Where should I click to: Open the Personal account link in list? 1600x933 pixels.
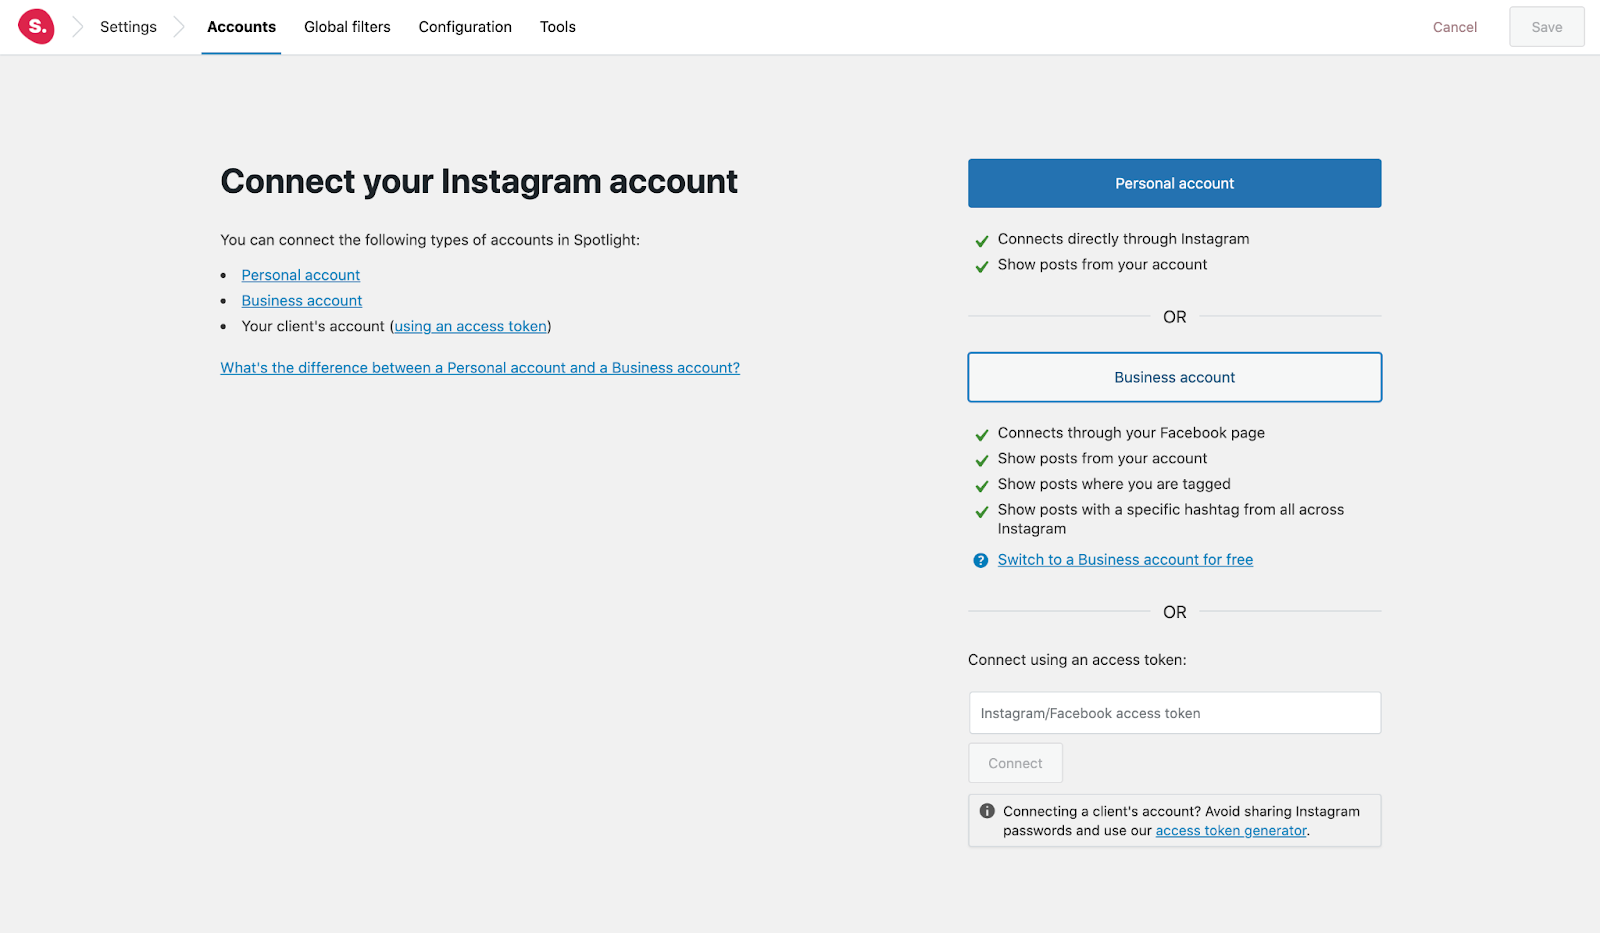(301, 275)
